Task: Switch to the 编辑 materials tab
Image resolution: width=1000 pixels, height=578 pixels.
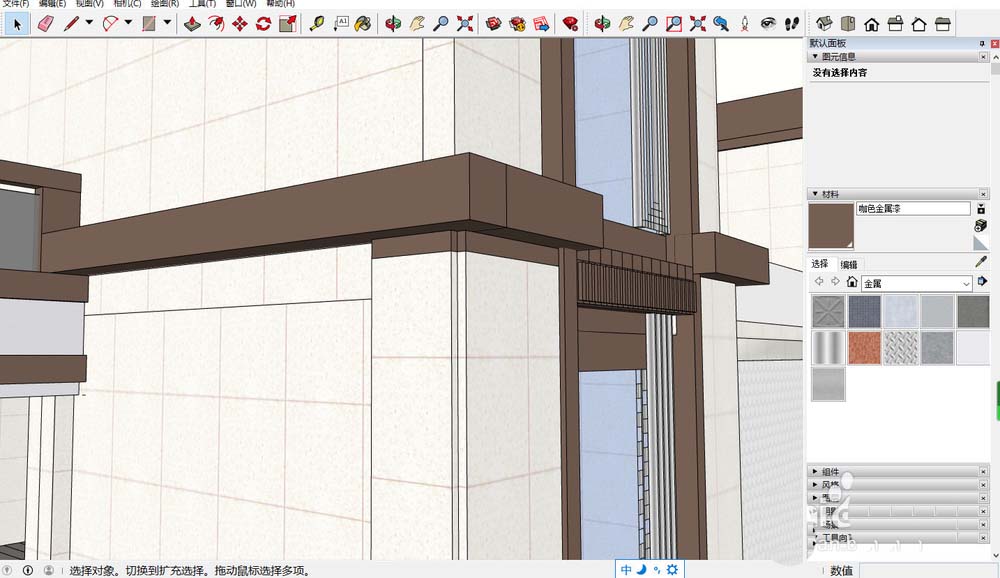Action: click(849, 264)
